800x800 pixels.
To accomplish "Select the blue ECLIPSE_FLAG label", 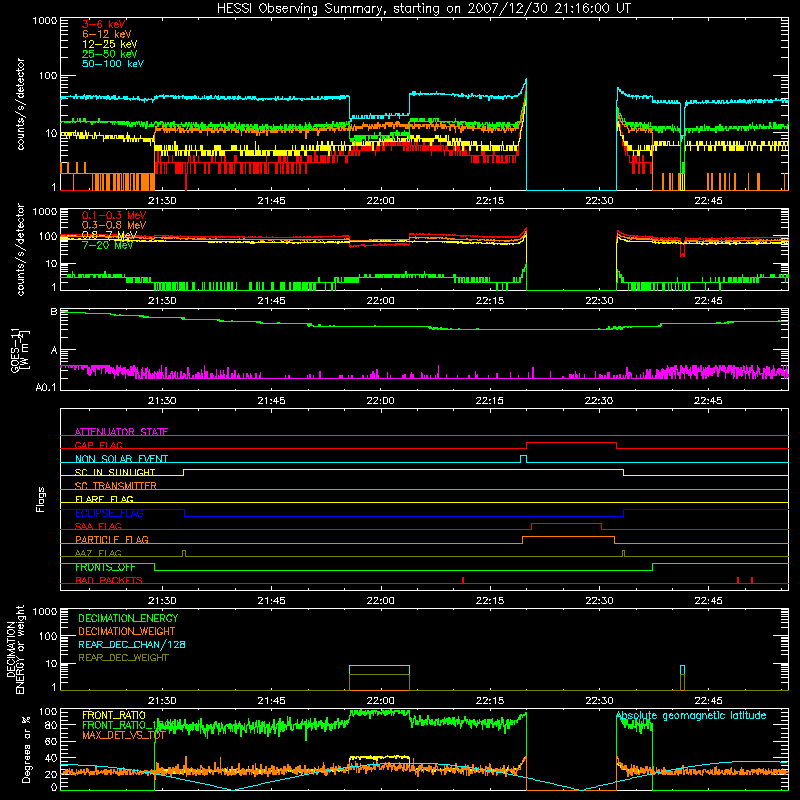I will [x=109, y=513].
